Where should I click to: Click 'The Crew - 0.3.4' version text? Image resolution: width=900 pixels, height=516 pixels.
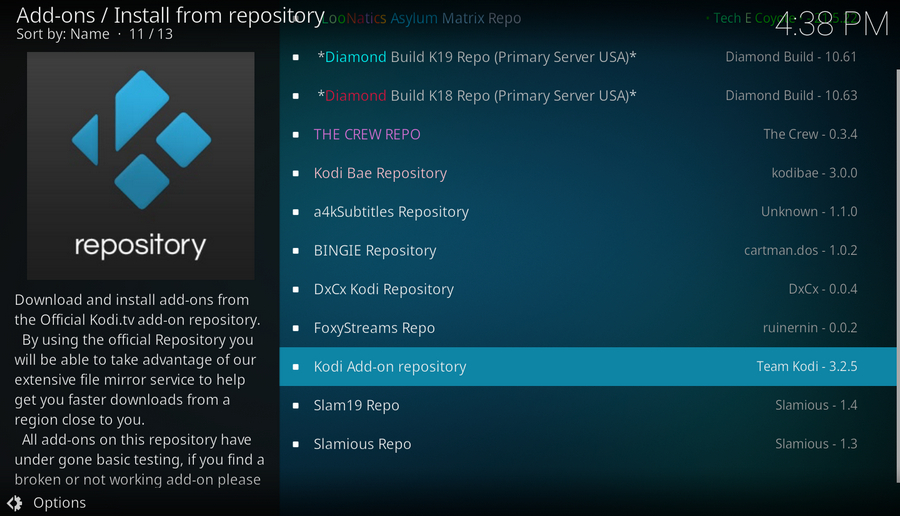click(x=810, y=134)
